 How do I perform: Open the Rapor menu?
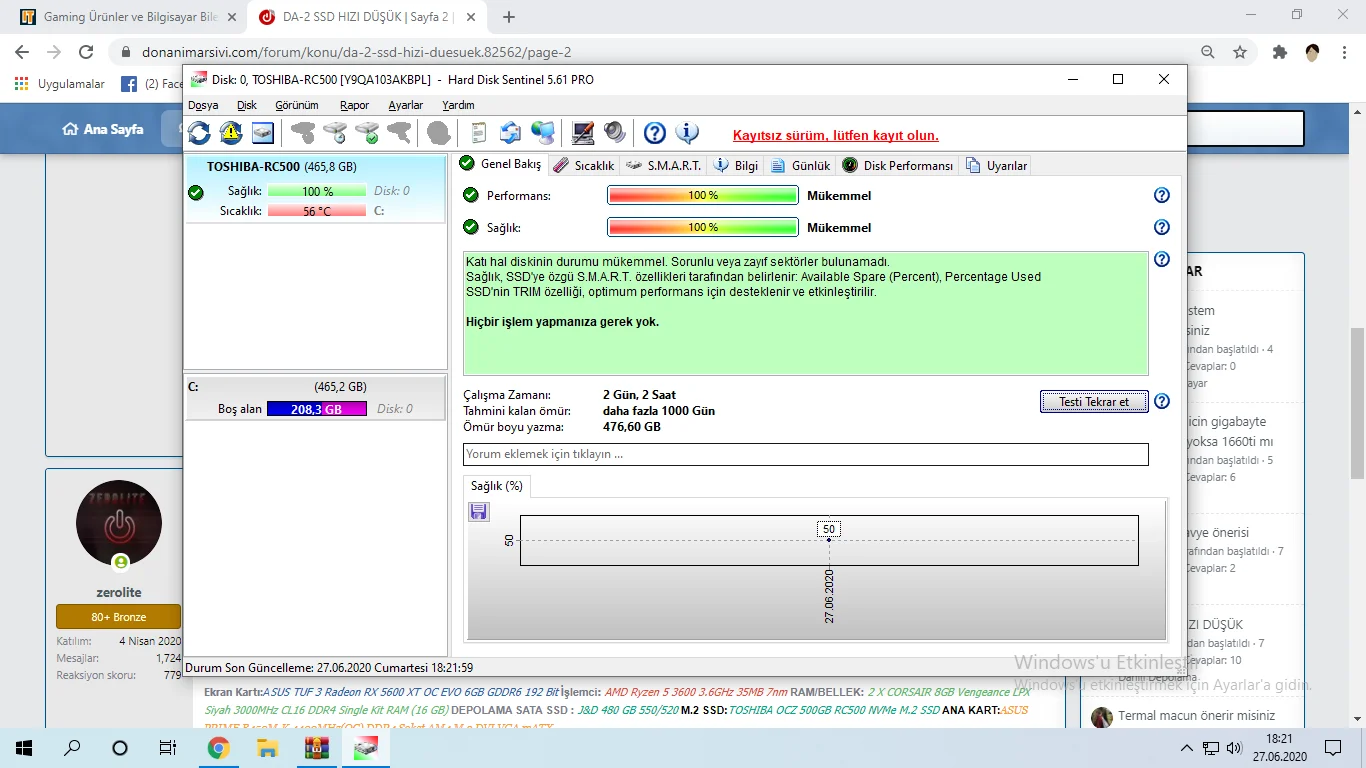(355, 105)
